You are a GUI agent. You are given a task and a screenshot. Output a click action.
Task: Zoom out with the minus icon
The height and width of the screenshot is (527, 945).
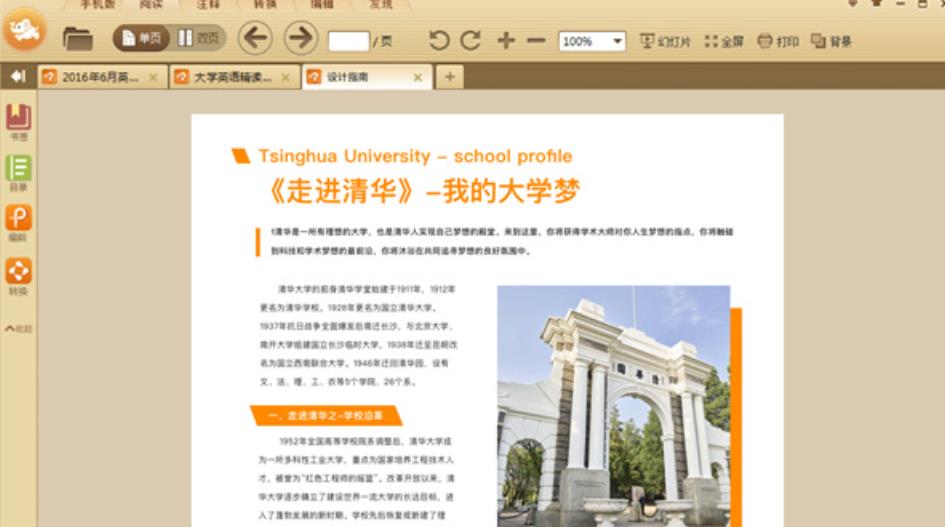(x=536, y=41)
